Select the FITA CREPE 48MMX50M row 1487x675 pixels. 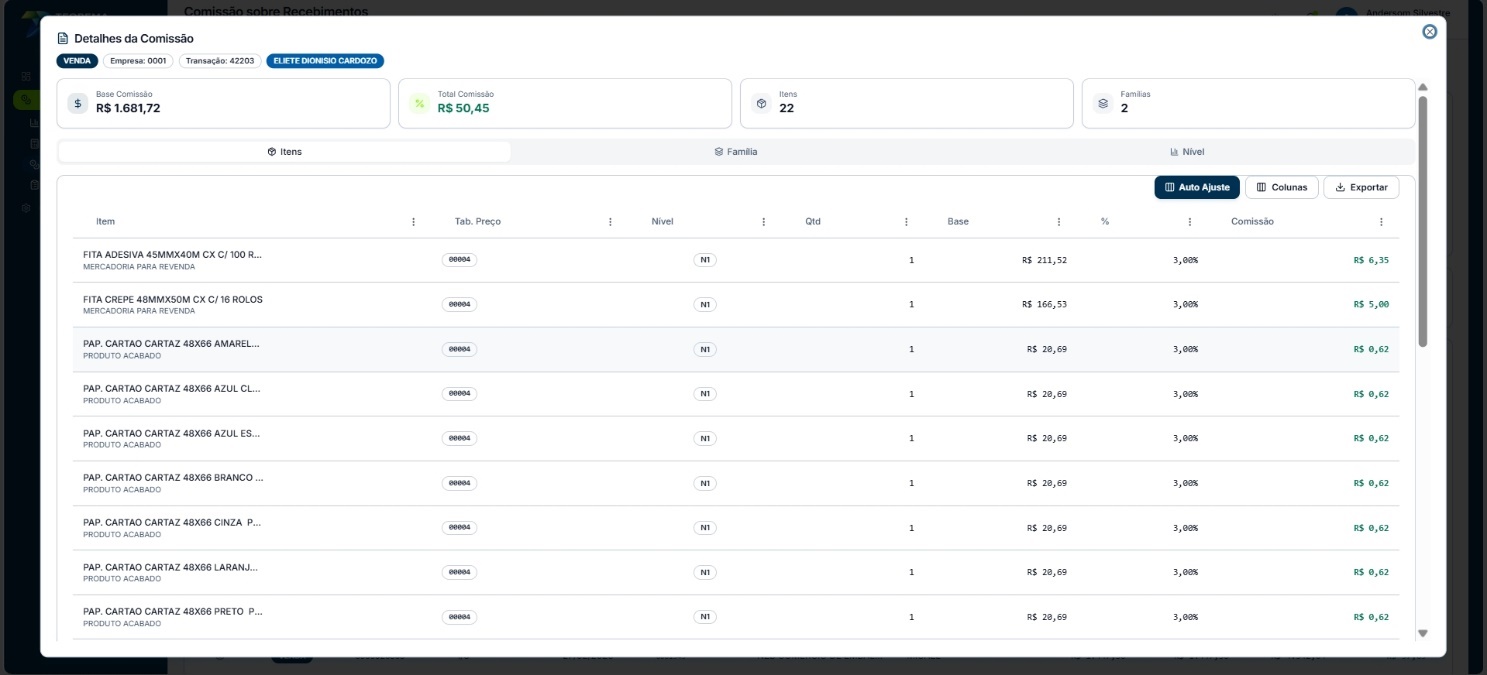(x=736, y=305)
